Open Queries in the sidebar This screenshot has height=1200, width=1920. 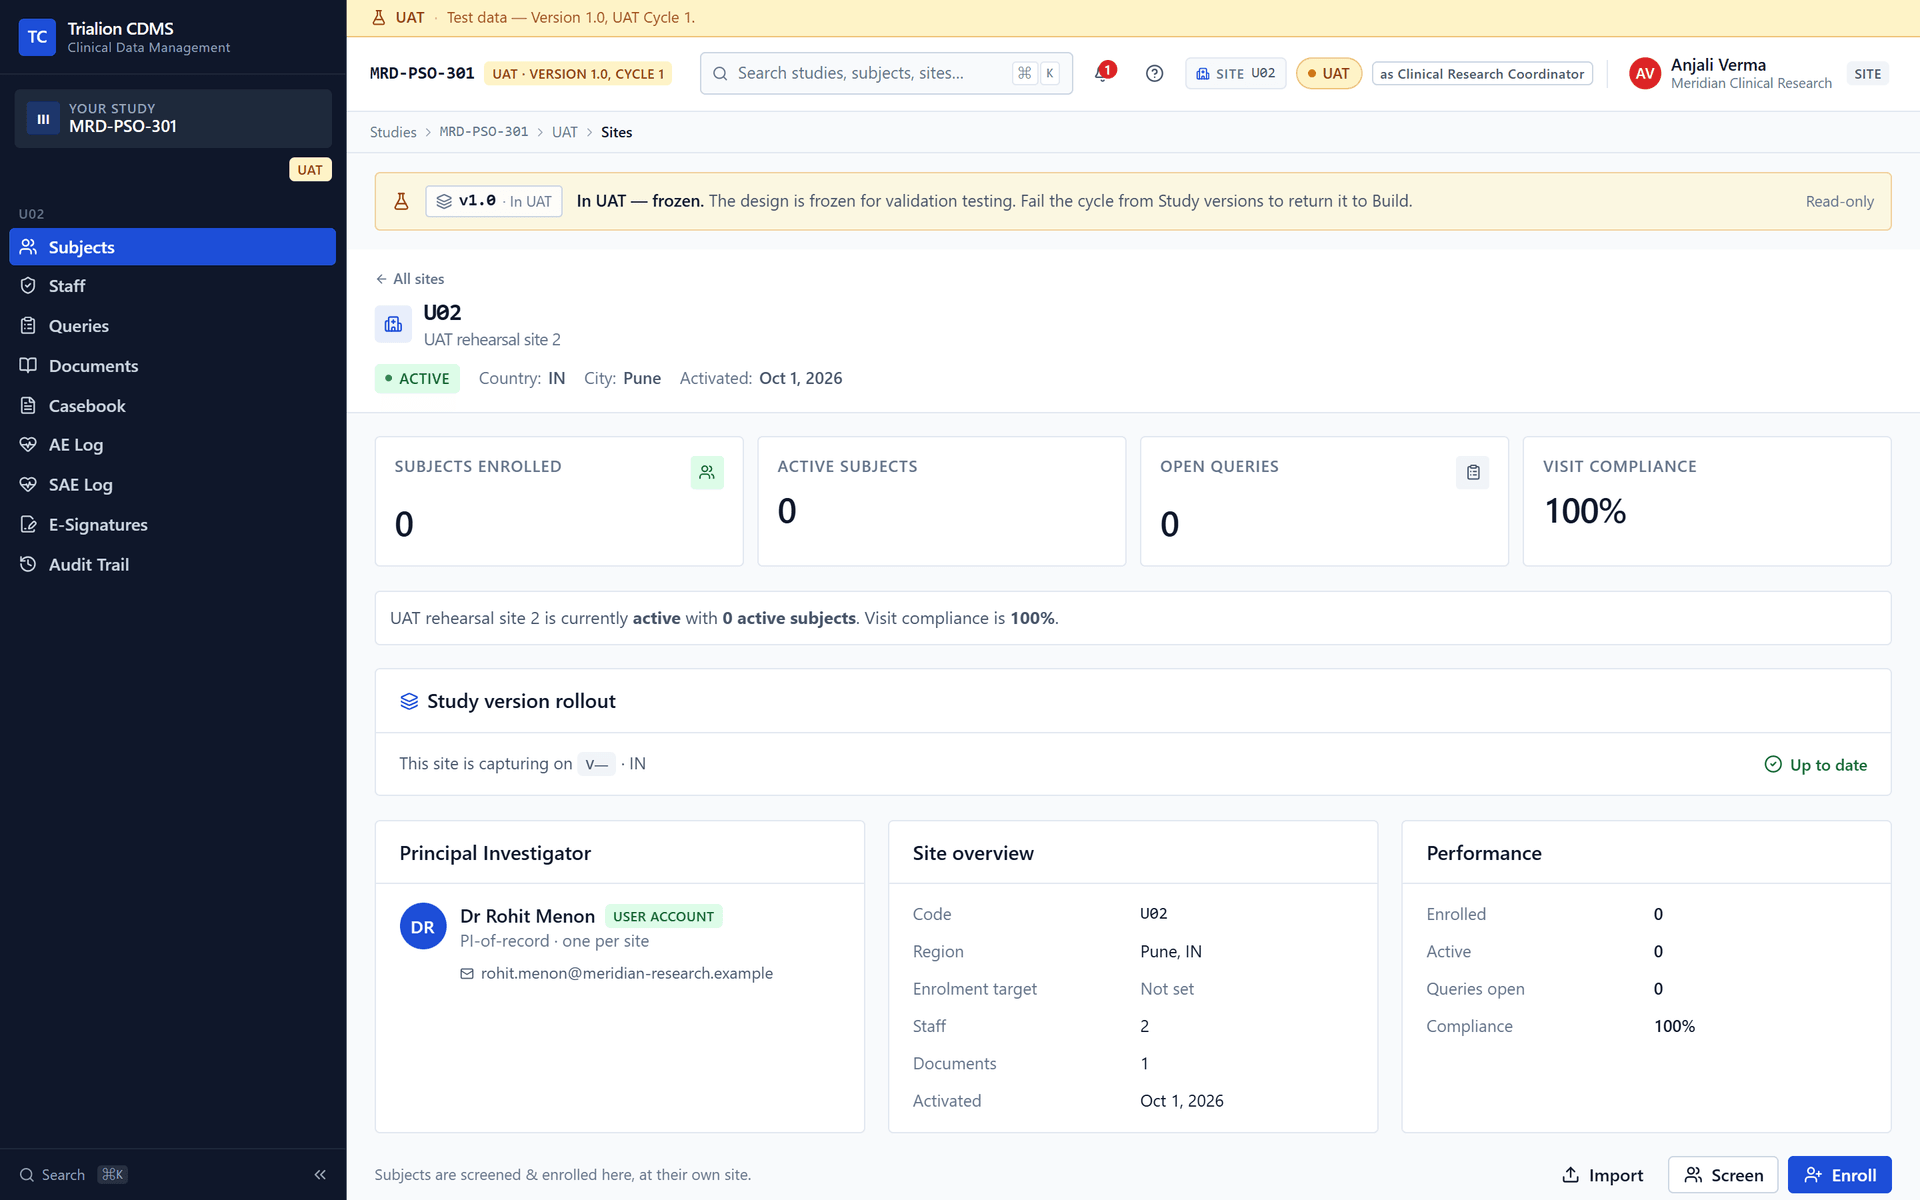(172, 326)
